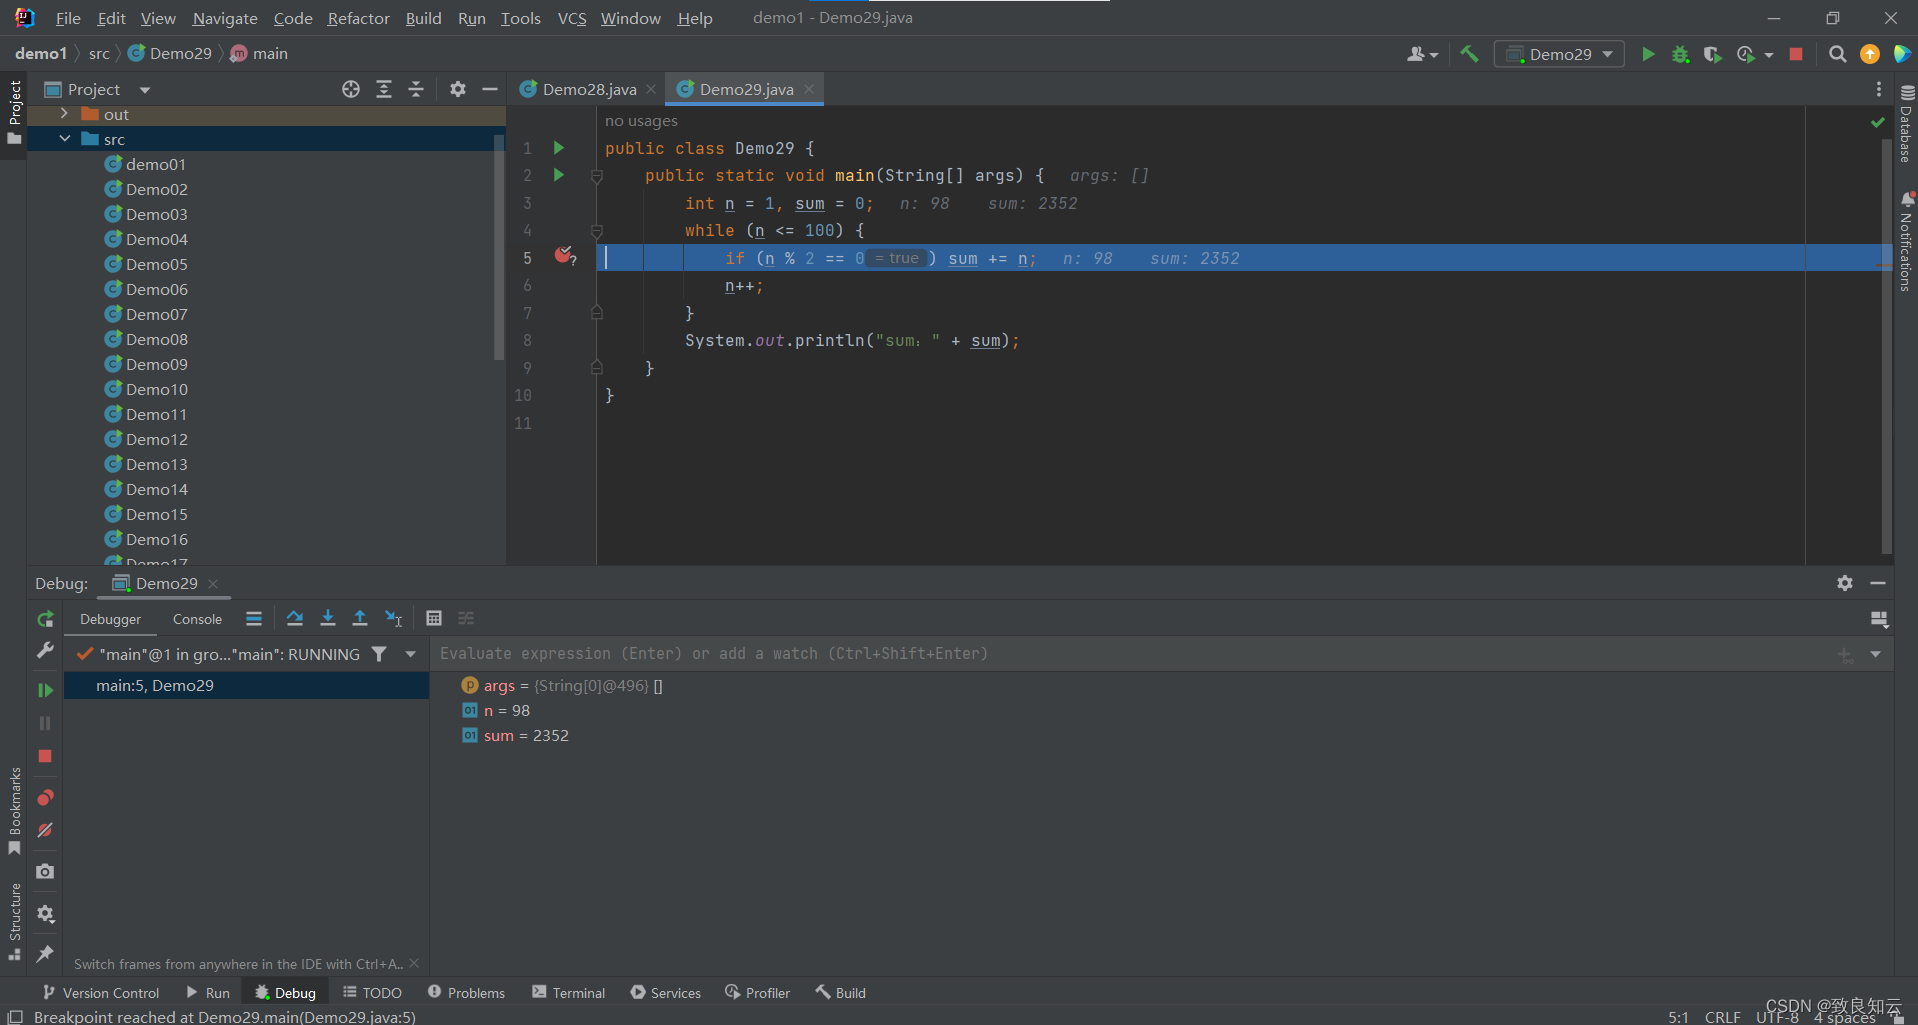The image size is (1918, 1025).
Task: Switch to Demo28.java editor tab
Action: tap(589, 89)
